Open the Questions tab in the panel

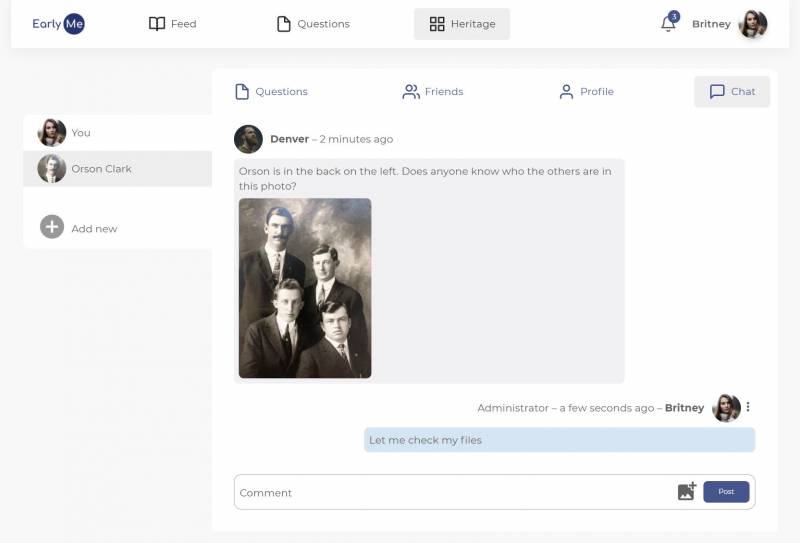point(271,91)
